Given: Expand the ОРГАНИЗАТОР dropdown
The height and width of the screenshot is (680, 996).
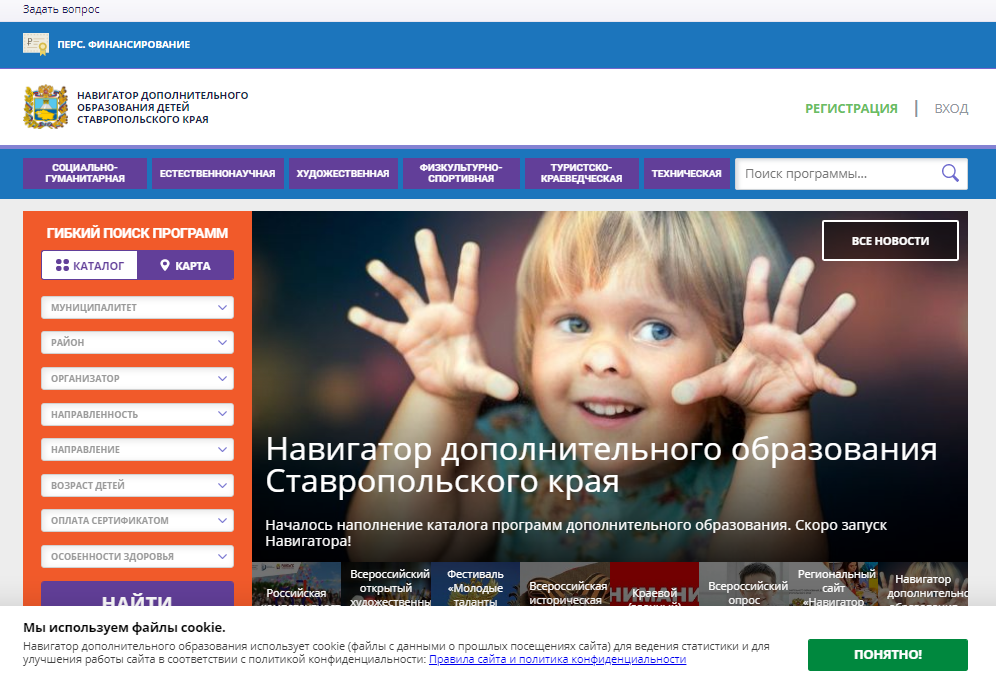Looking at the screenshot, I should tap(137, 379).
